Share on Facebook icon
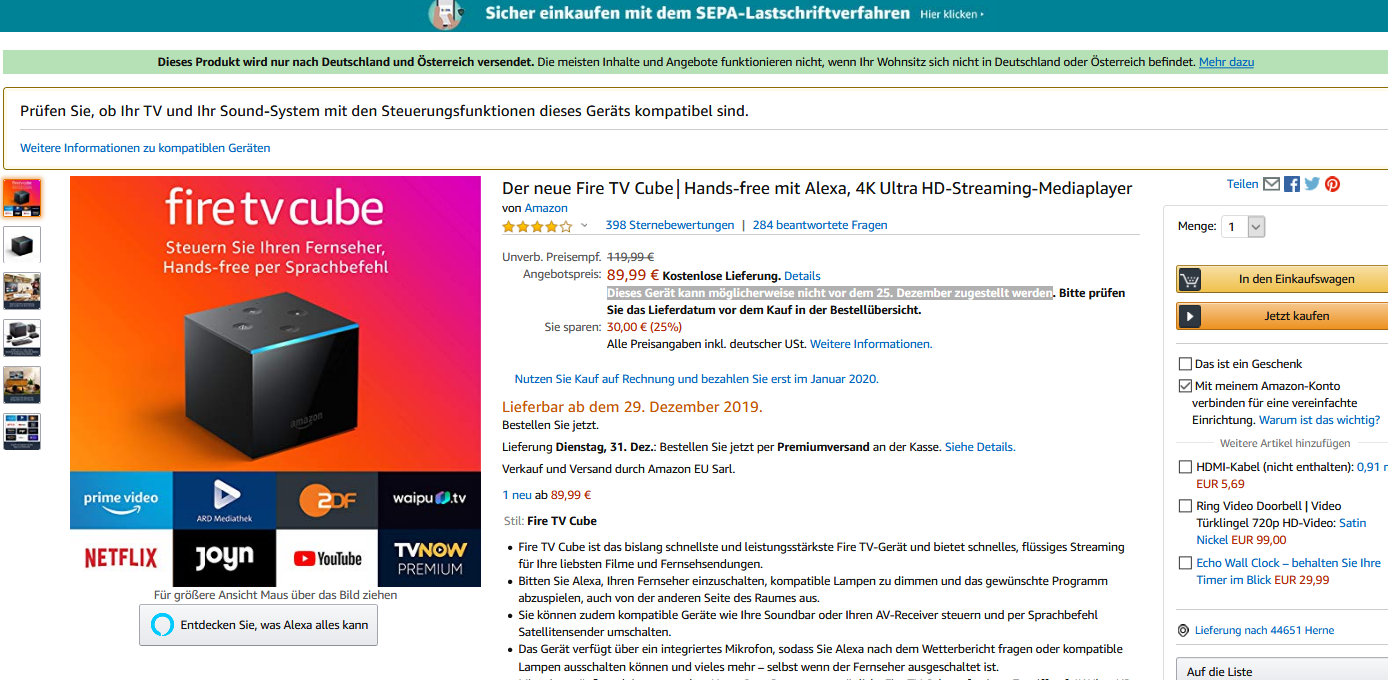1388x680 pixels. [x=1292, y=184]
